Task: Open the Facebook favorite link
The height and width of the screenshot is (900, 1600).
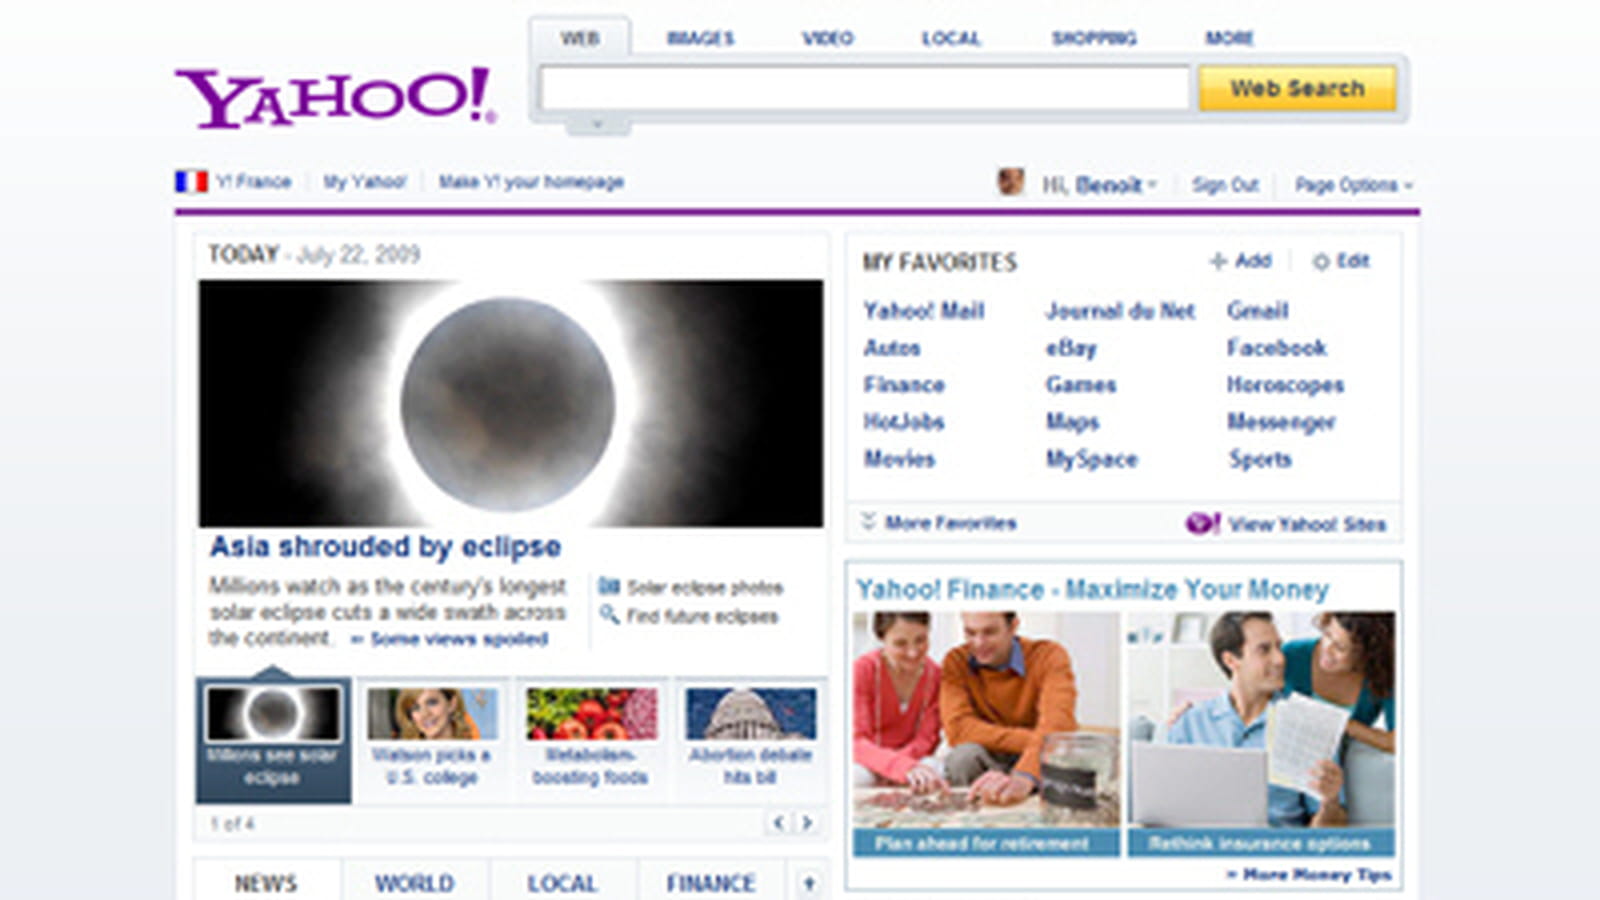Action: 1277,348
